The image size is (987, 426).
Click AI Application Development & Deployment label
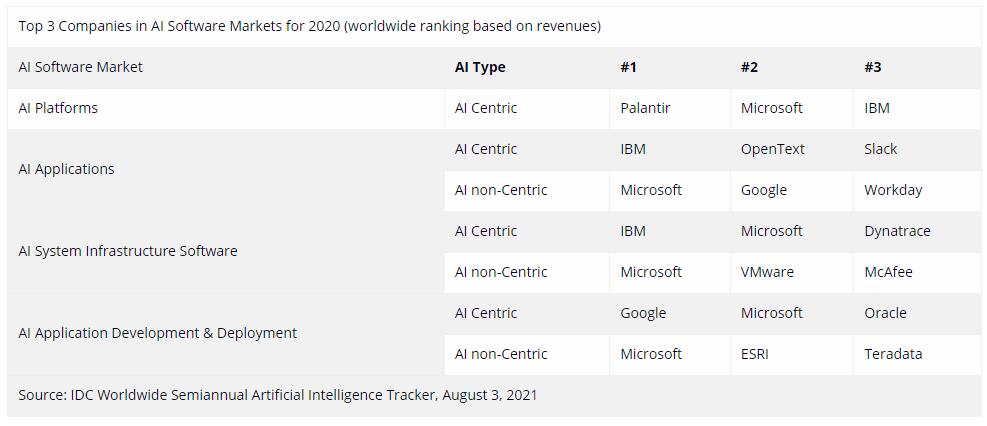[x=157, y=333]
